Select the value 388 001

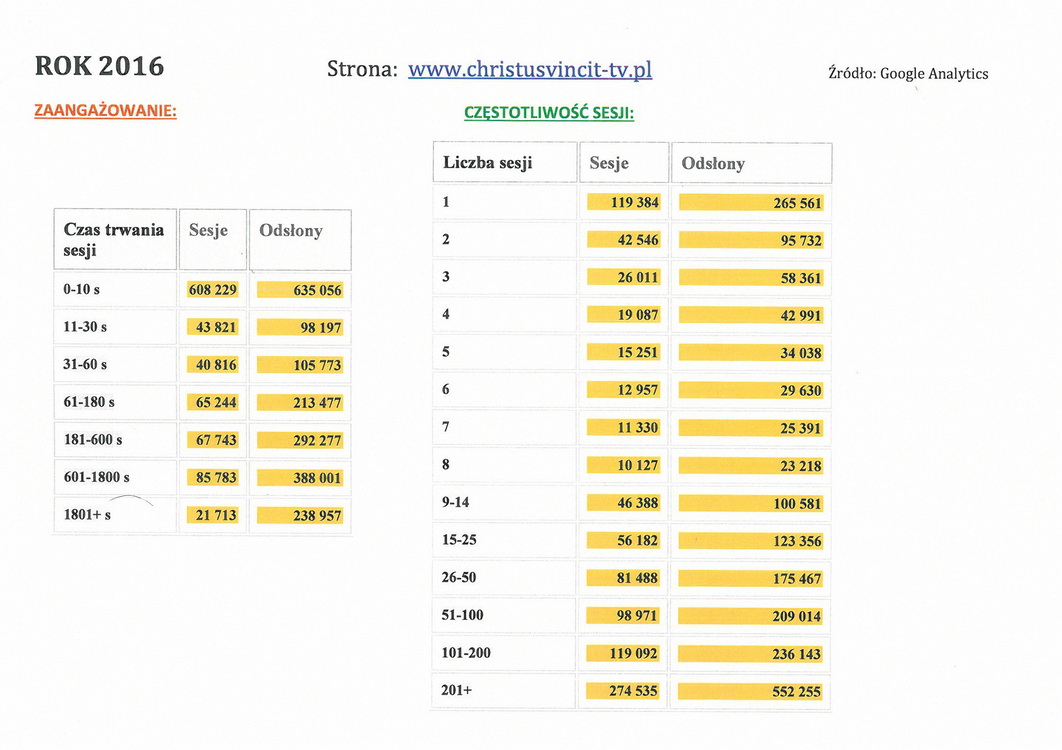[317, 478]
